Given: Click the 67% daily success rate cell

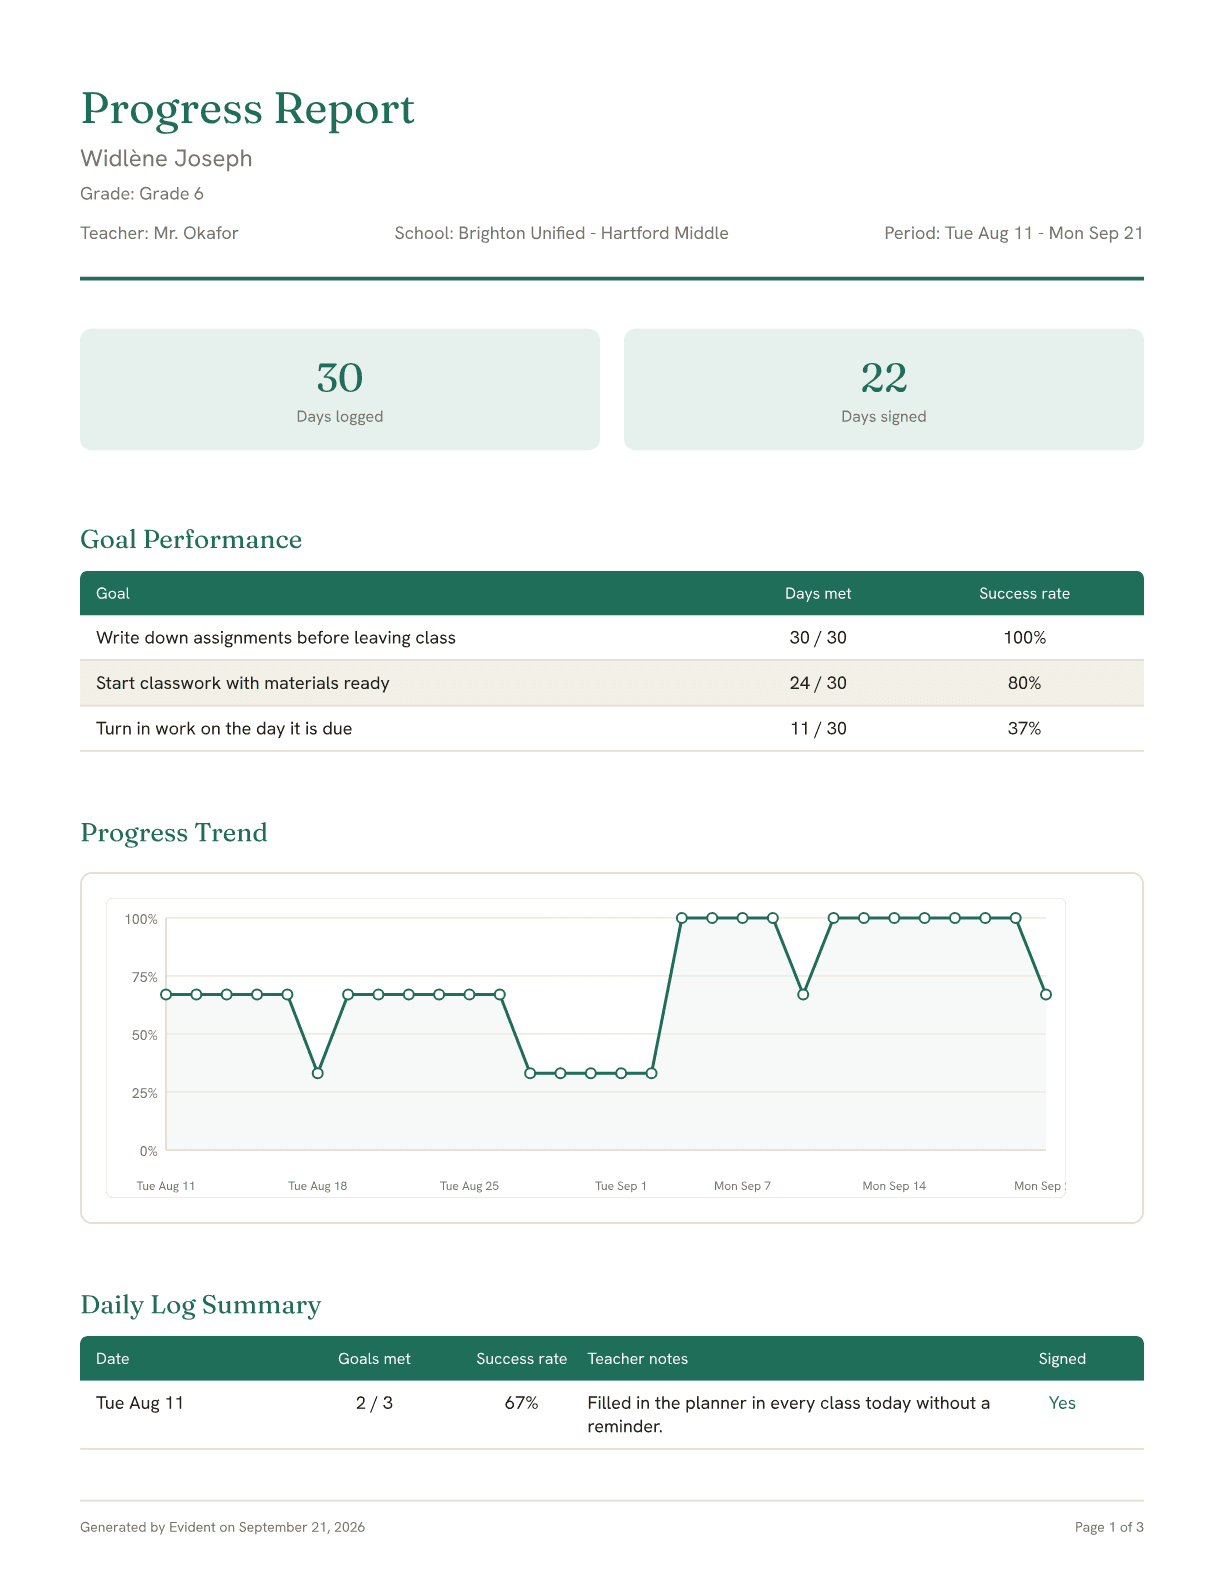Looking at the screenshot, I should pos(521,1403).
